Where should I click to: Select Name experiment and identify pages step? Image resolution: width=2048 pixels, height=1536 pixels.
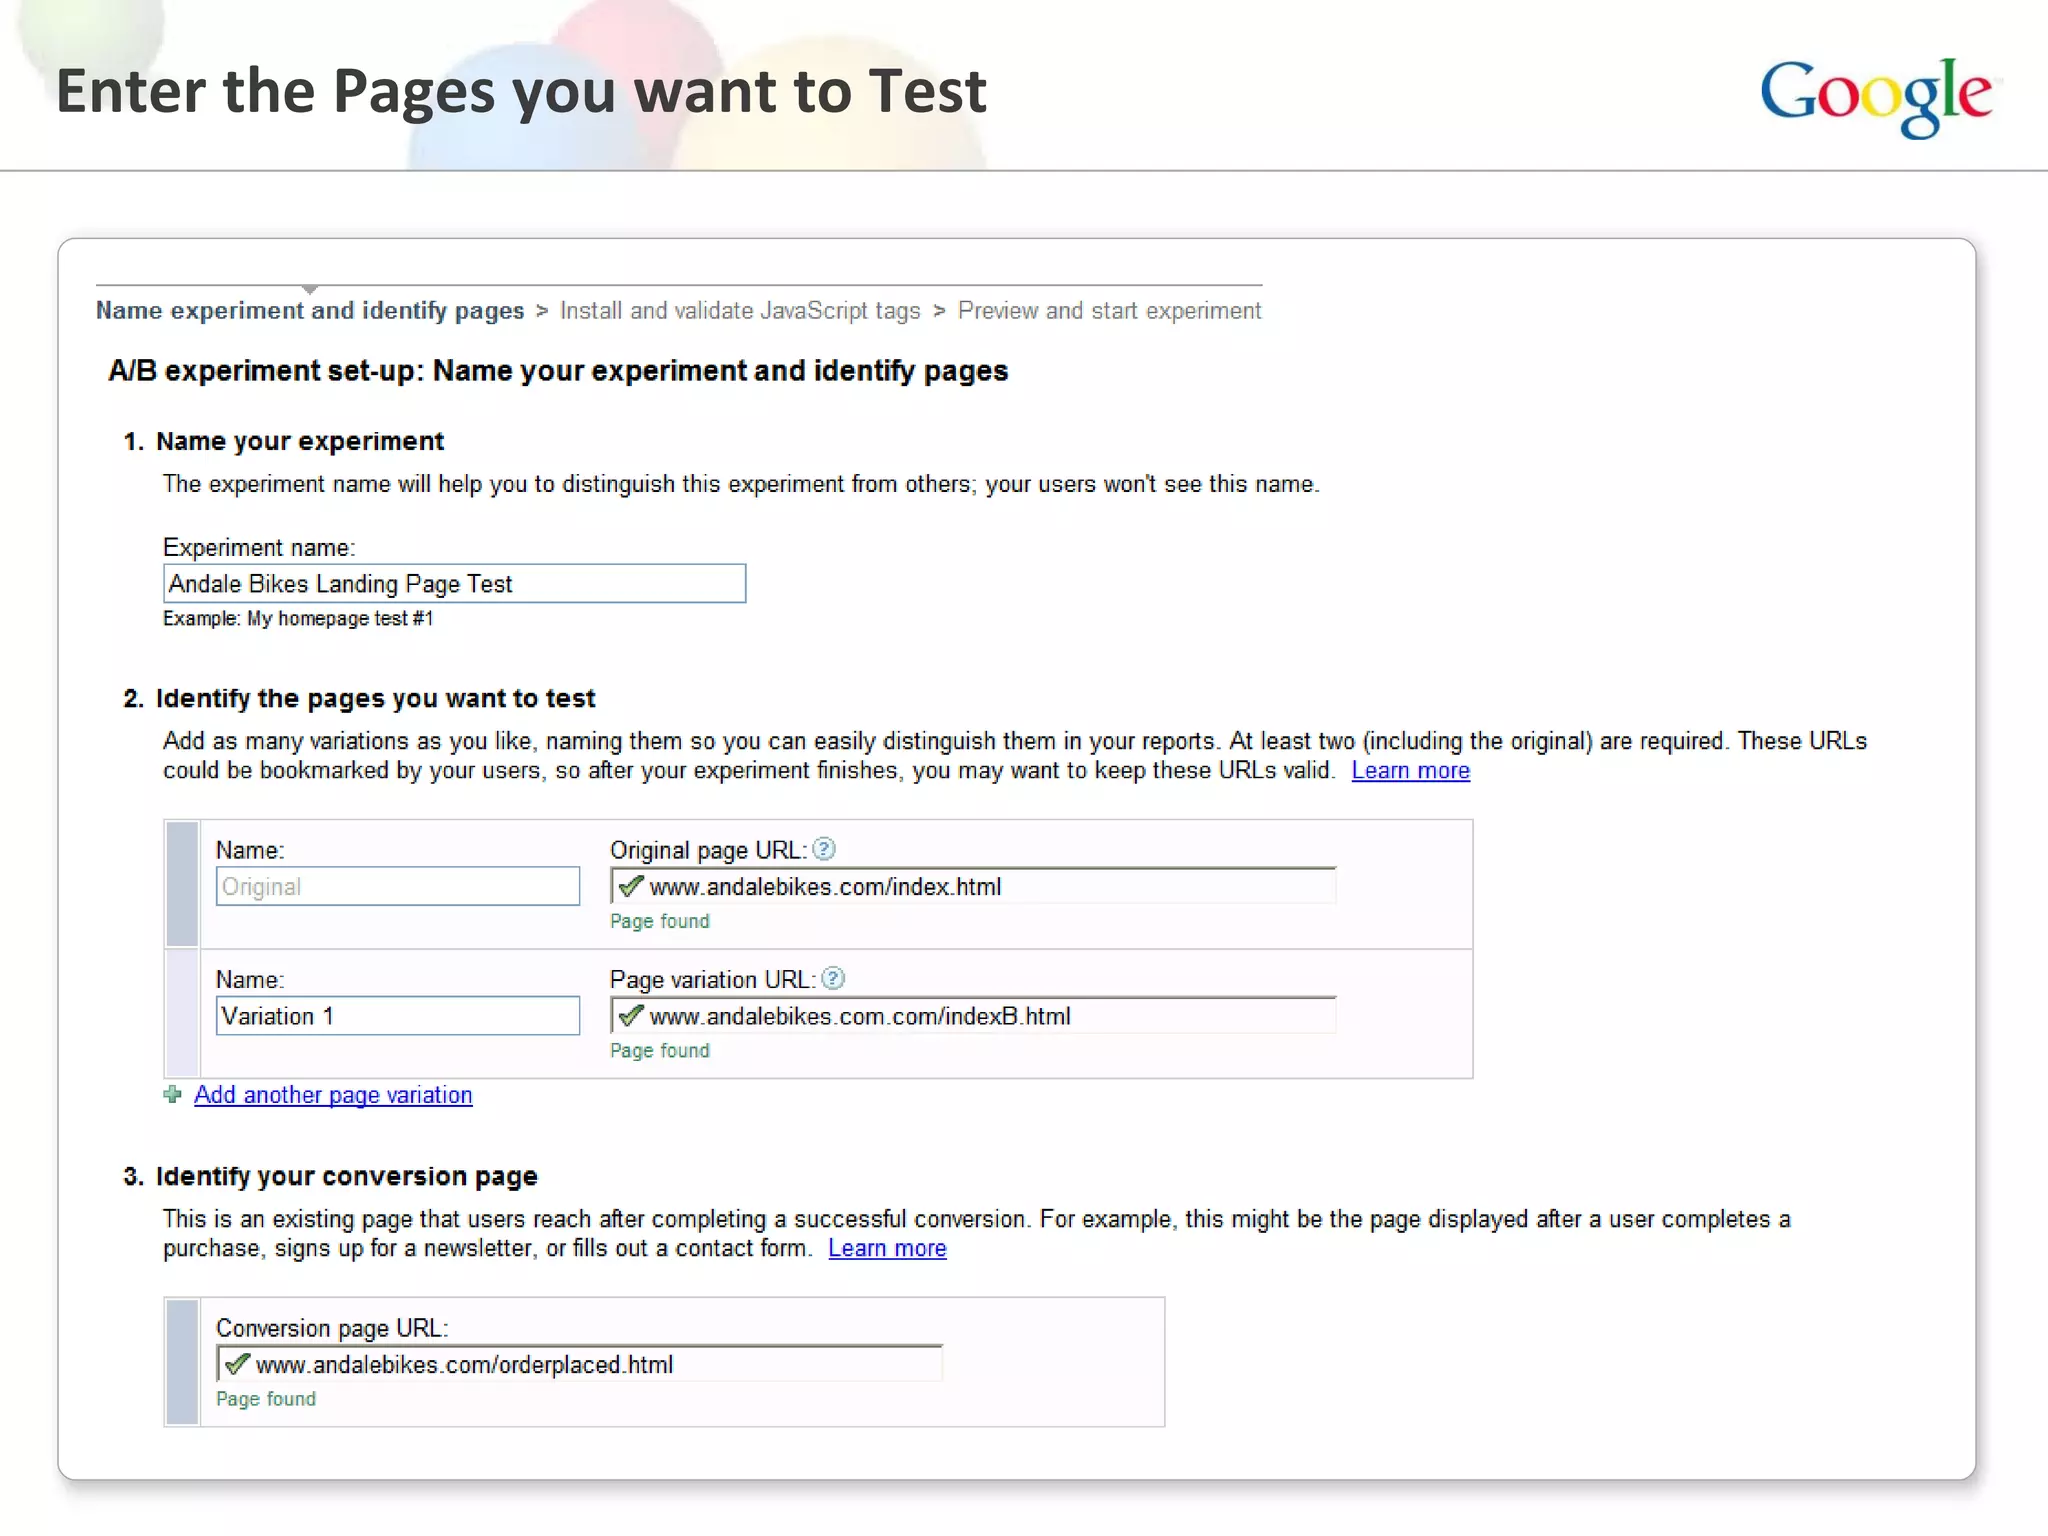(310, 311)
